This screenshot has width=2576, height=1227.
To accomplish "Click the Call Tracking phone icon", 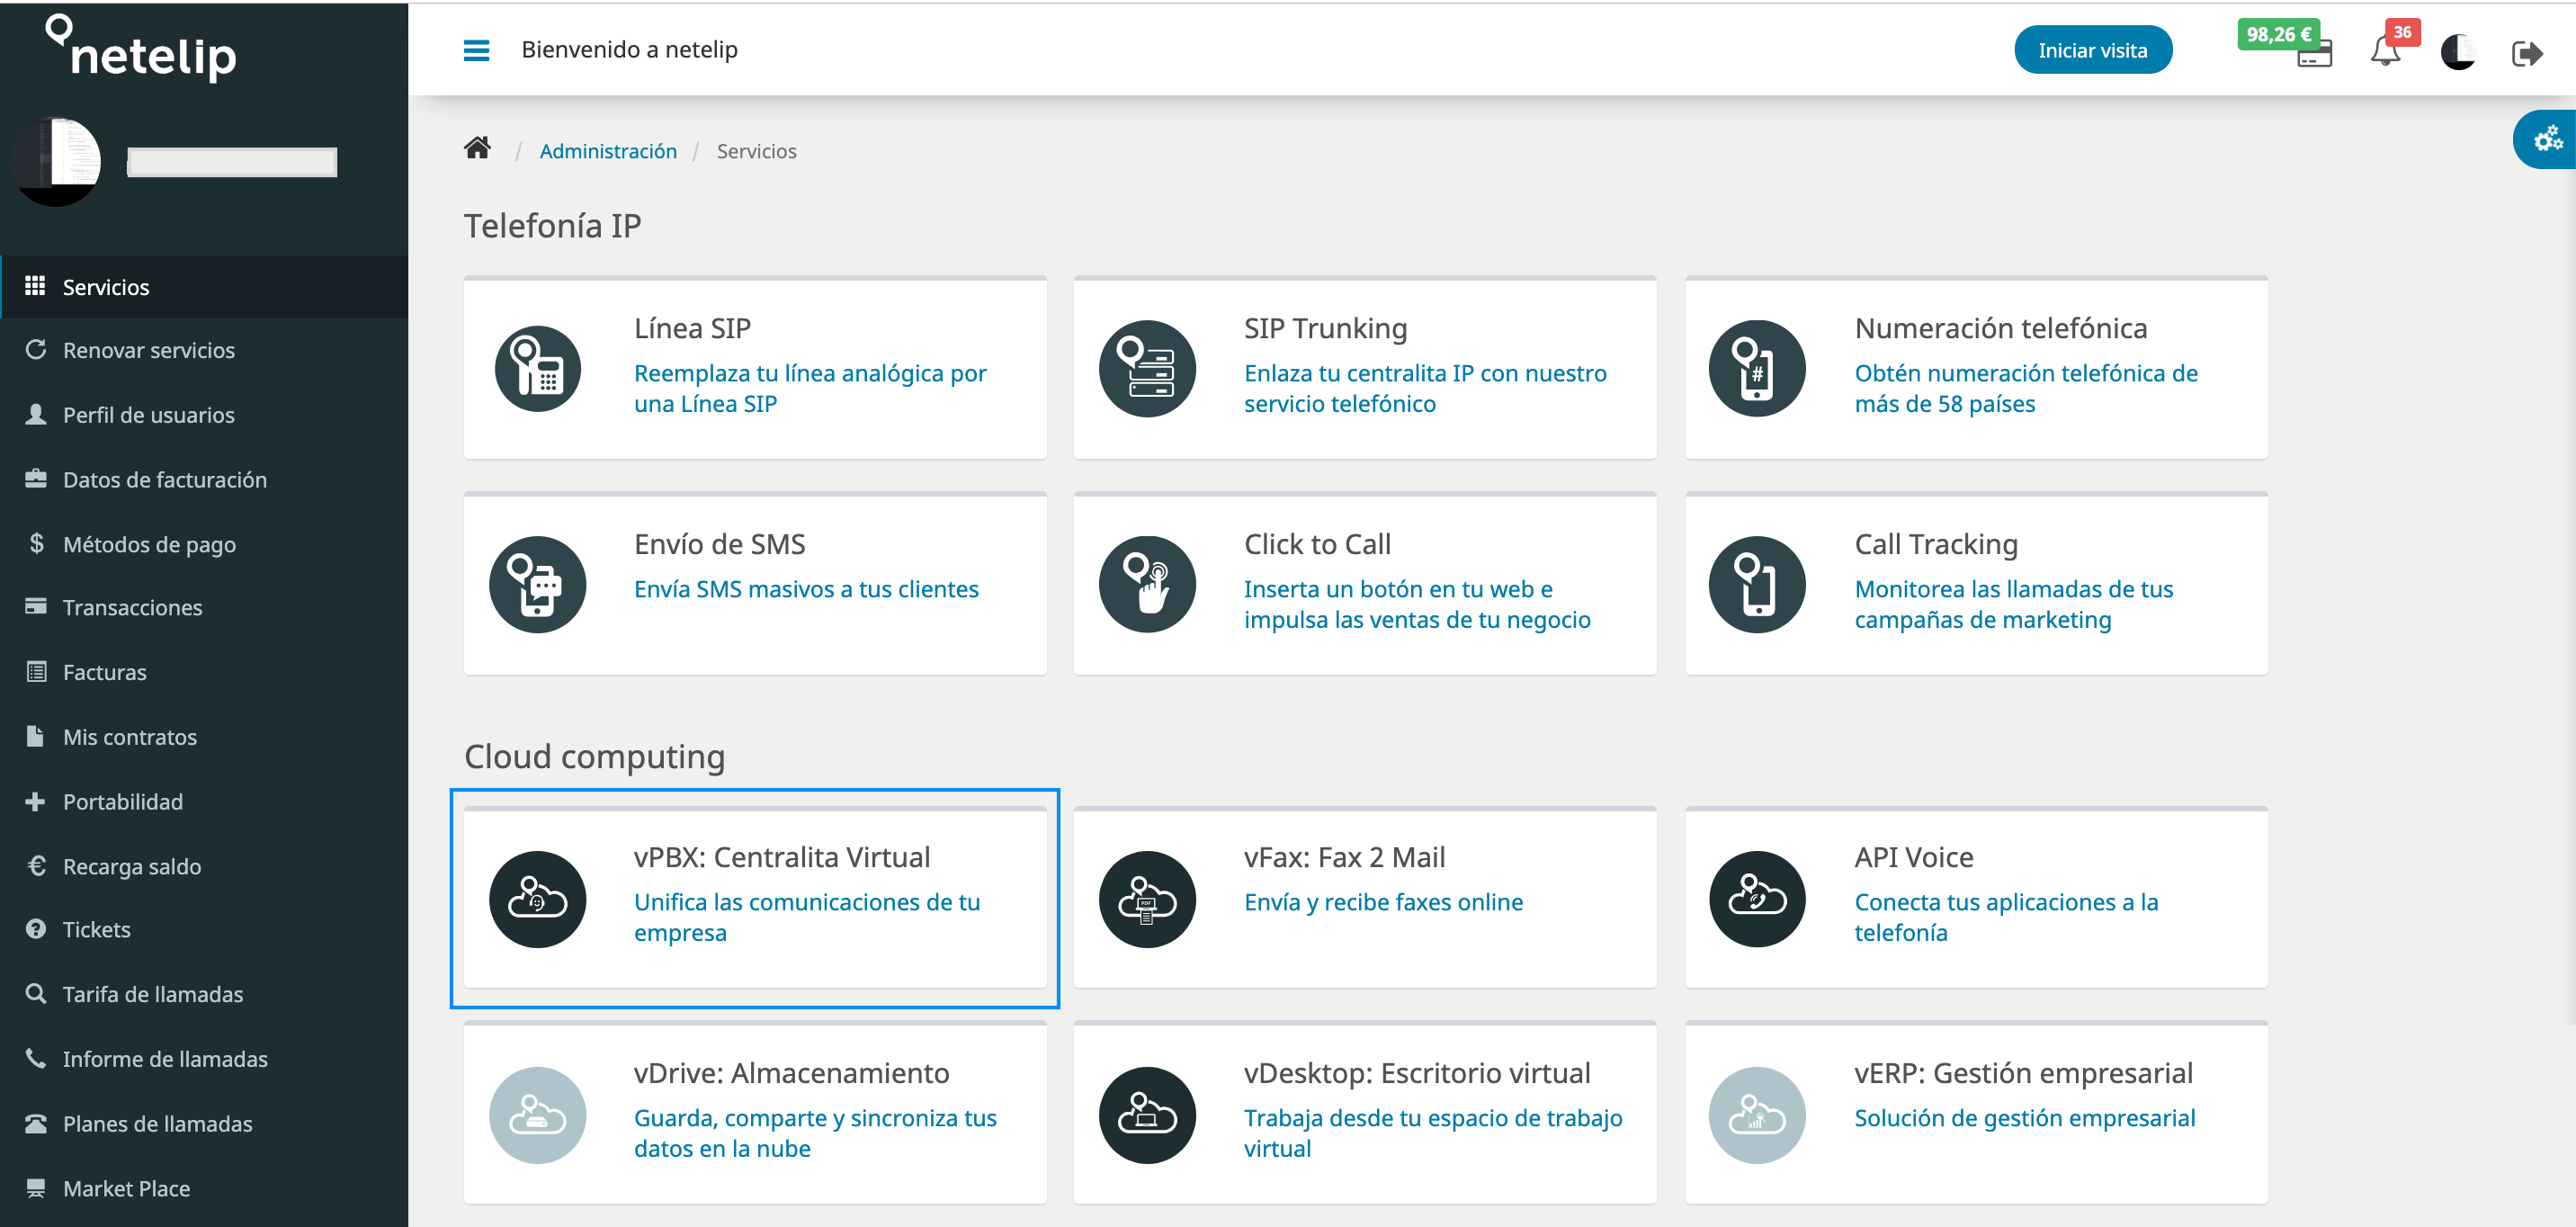I will pyautogui.click(x=1757, y=585).
